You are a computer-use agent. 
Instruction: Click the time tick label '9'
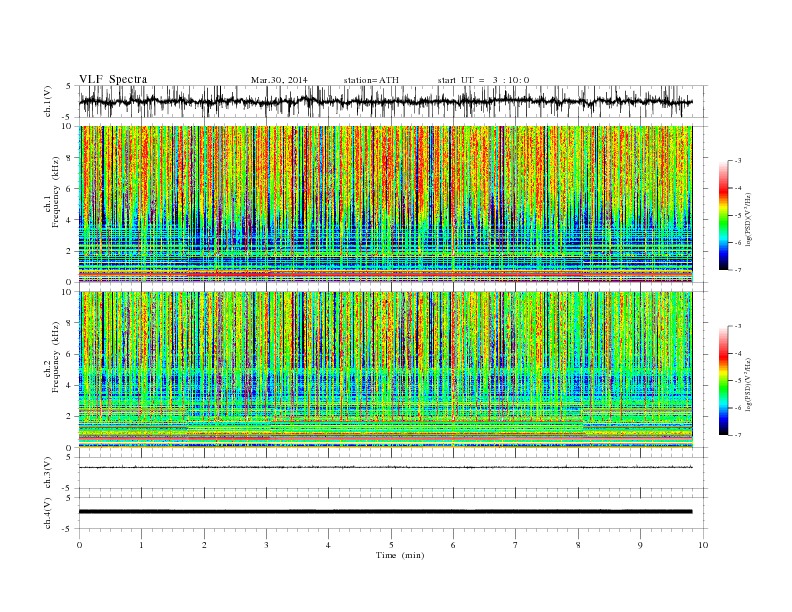tap(640, 545)
